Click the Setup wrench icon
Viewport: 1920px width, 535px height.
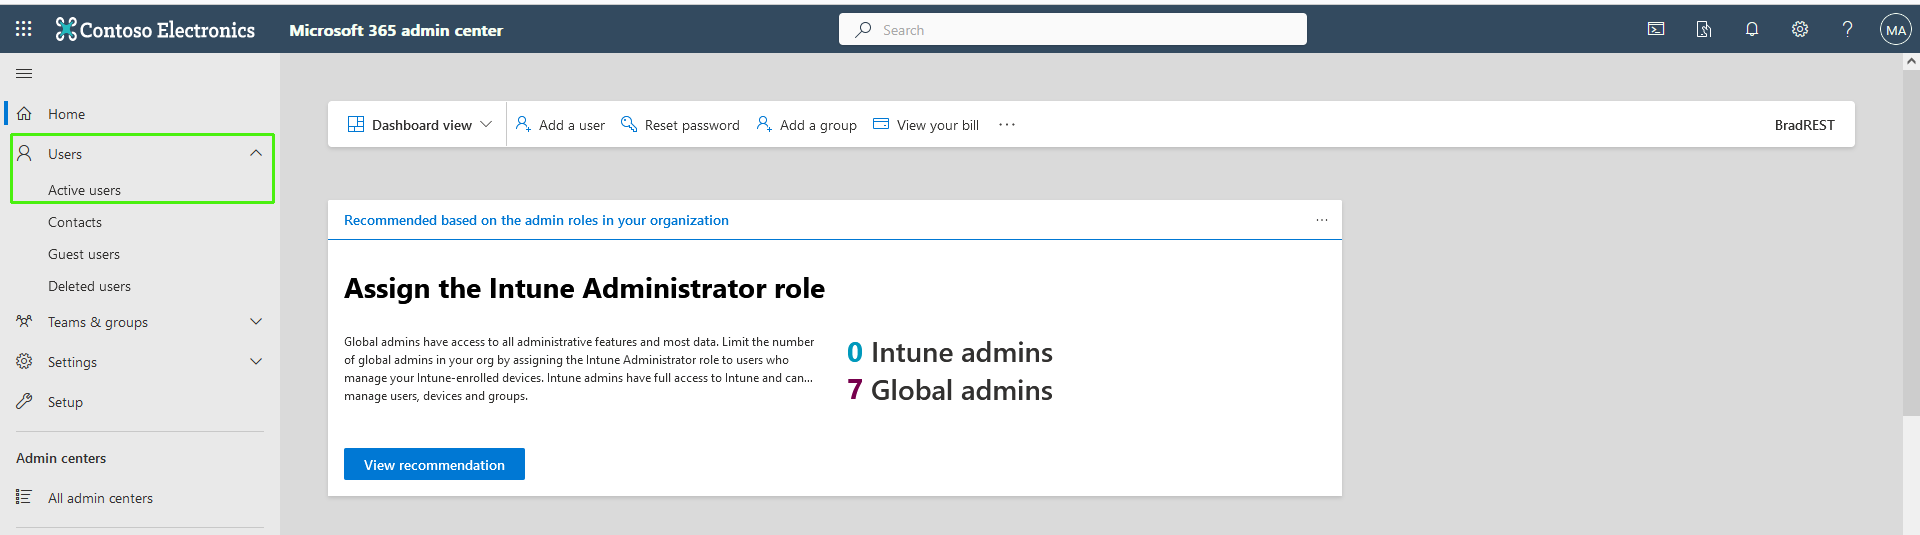24,401
